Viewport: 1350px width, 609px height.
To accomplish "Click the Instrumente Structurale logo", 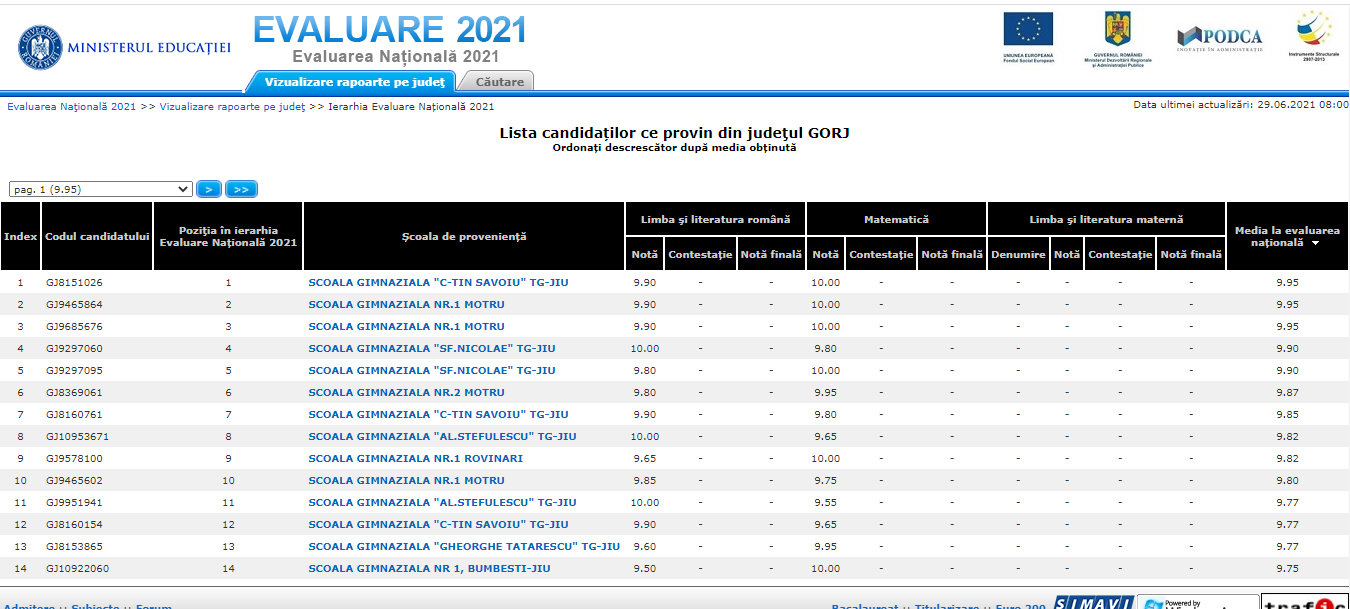I will point(1313,34).
